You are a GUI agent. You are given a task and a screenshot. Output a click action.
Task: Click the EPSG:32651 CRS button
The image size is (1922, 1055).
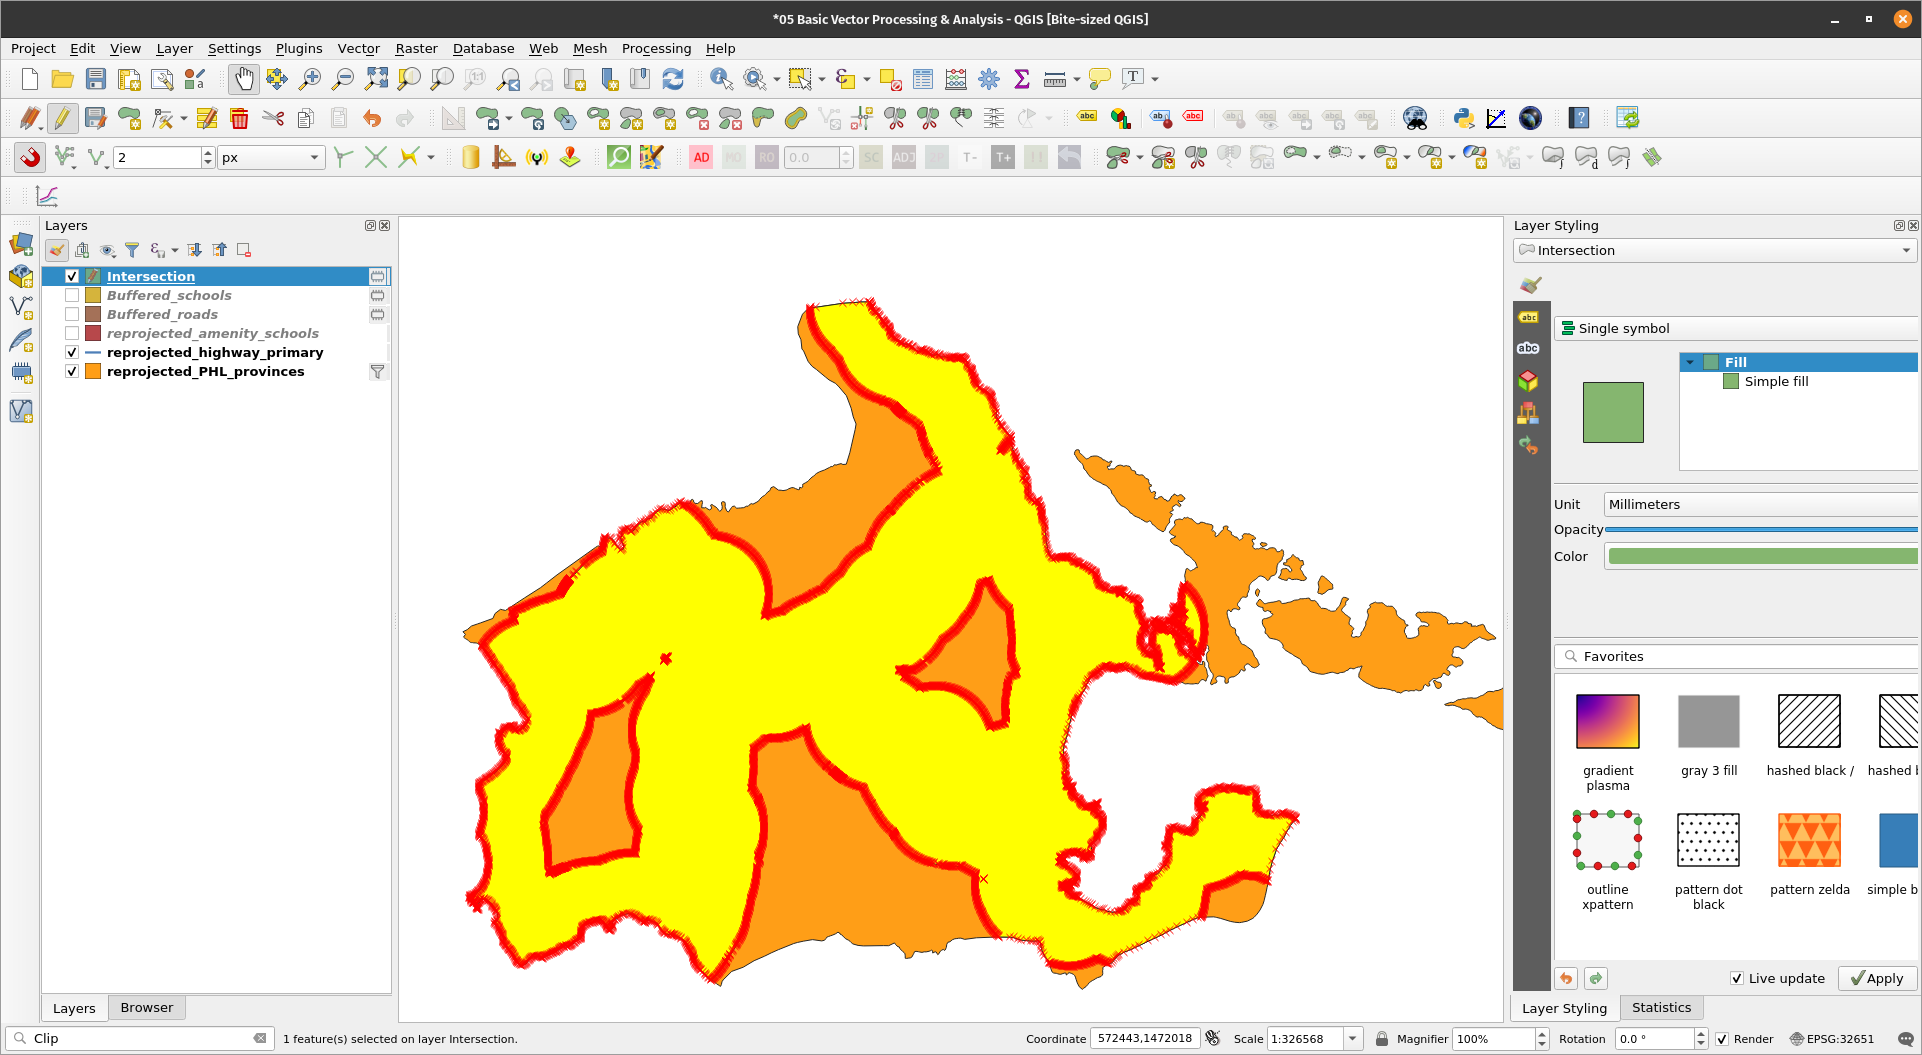tap(1831, 1038)
